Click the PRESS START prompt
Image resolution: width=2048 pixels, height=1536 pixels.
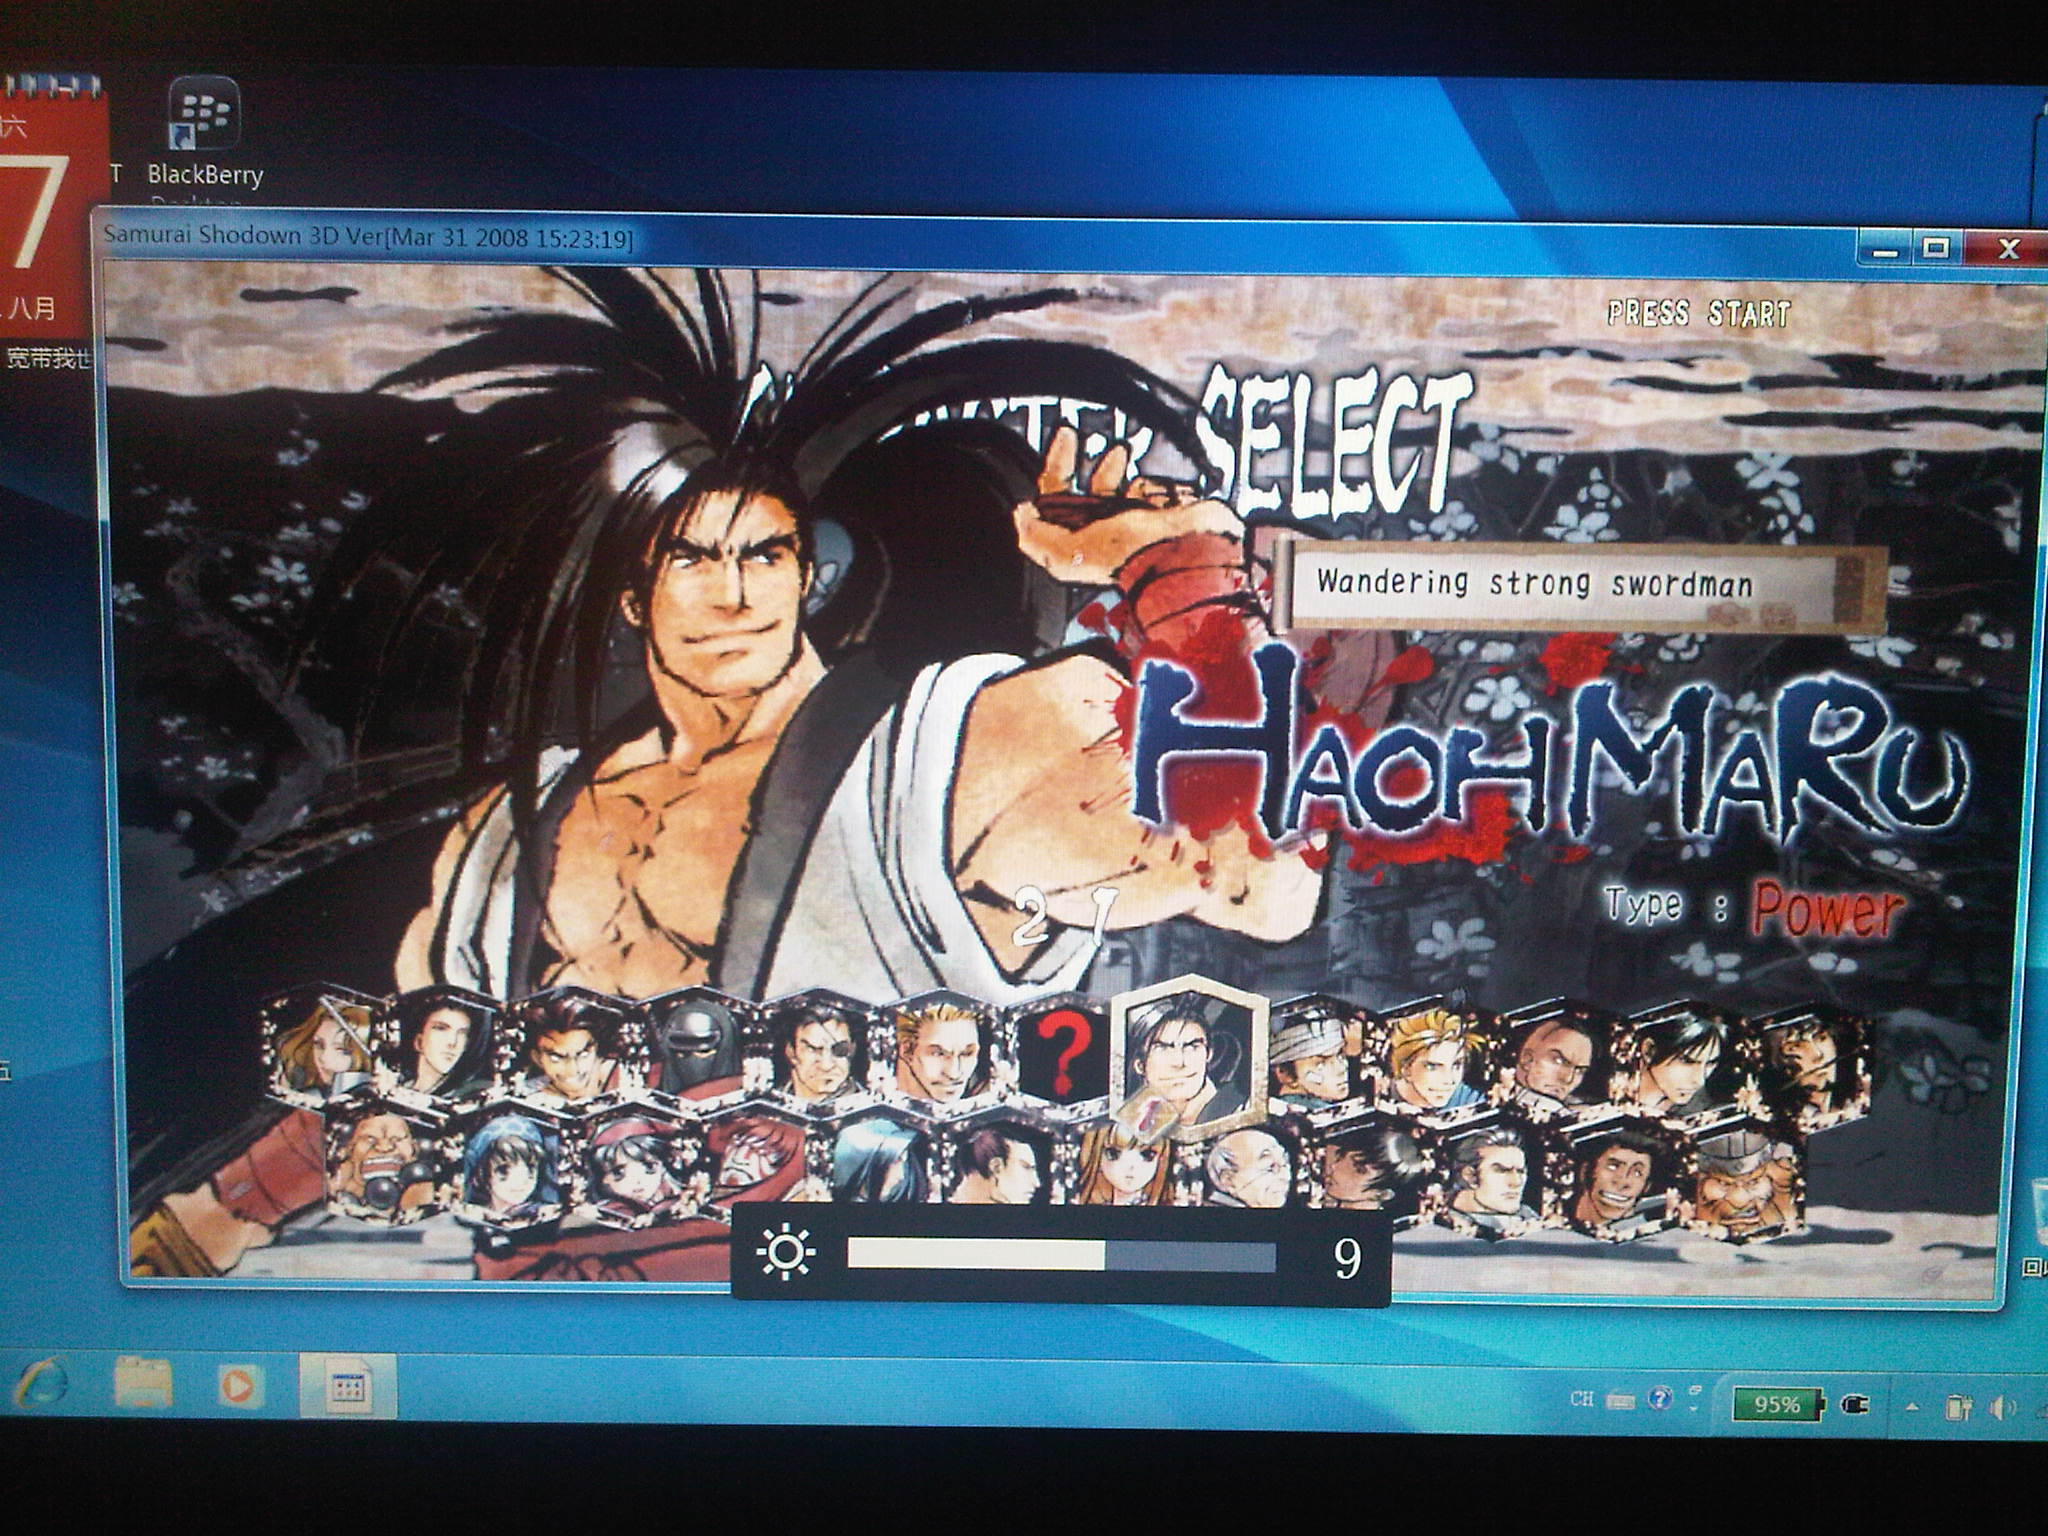[1698, 314]
